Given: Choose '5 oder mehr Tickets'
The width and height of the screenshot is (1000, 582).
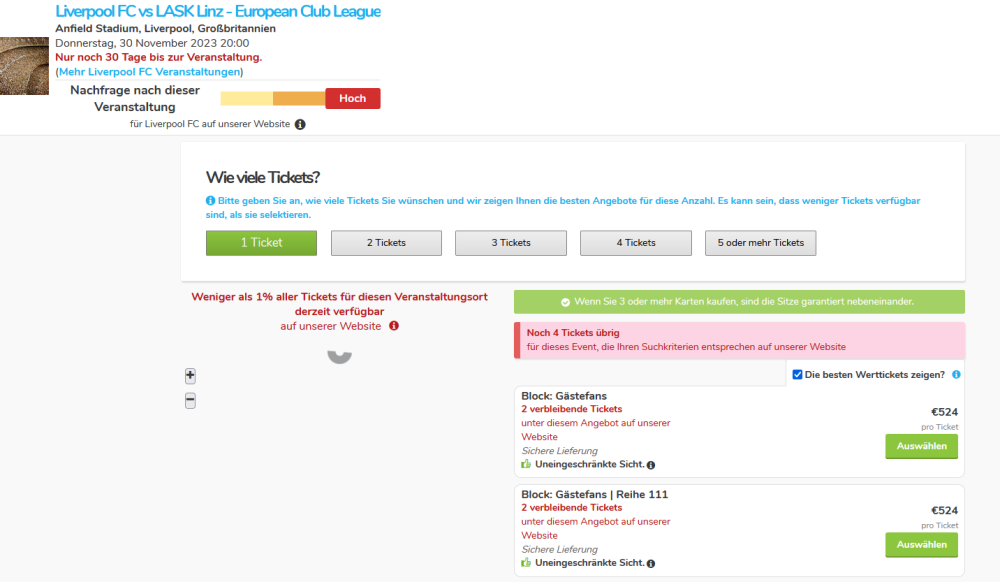Looking at the screenshot, I should point(760,243).
